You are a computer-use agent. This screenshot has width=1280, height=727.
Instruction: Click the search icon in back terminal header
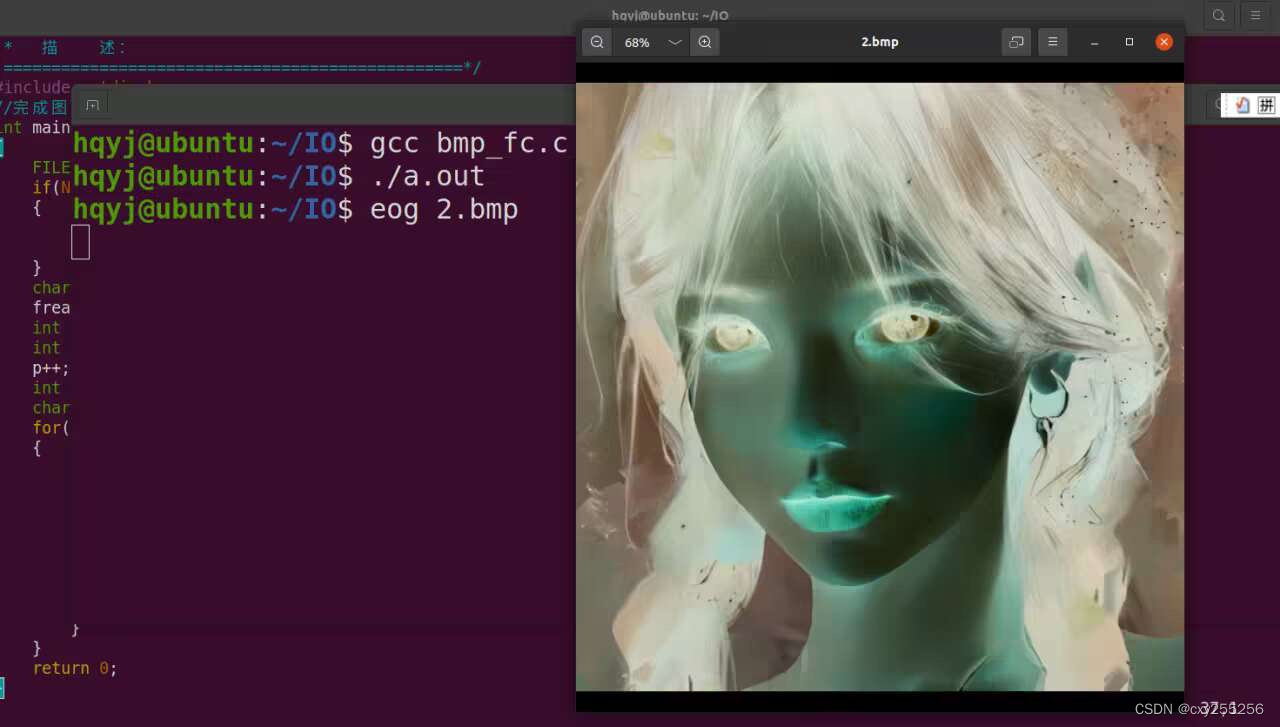[x=1219, y=15]
